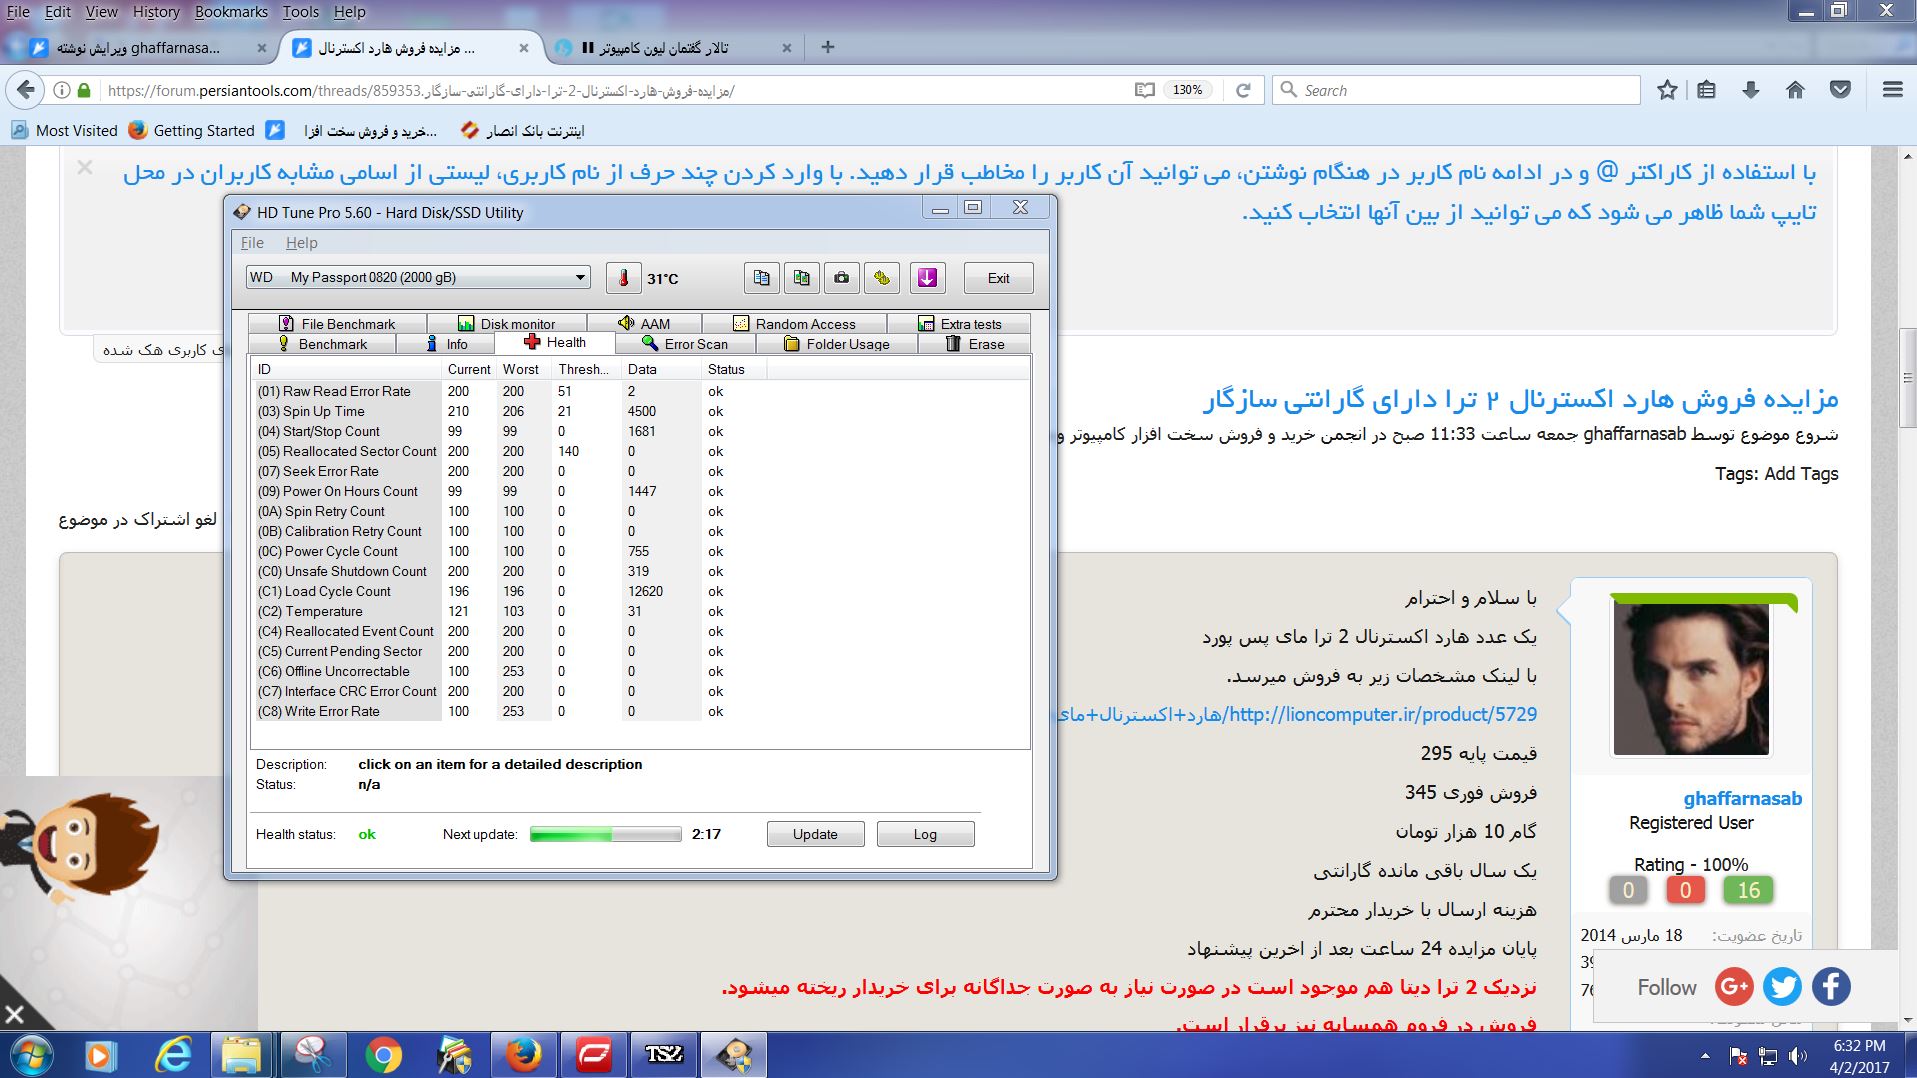Click the site information icon in address bar
Viewport: 1917px width, 1078px height.
[x=61, y=90]
